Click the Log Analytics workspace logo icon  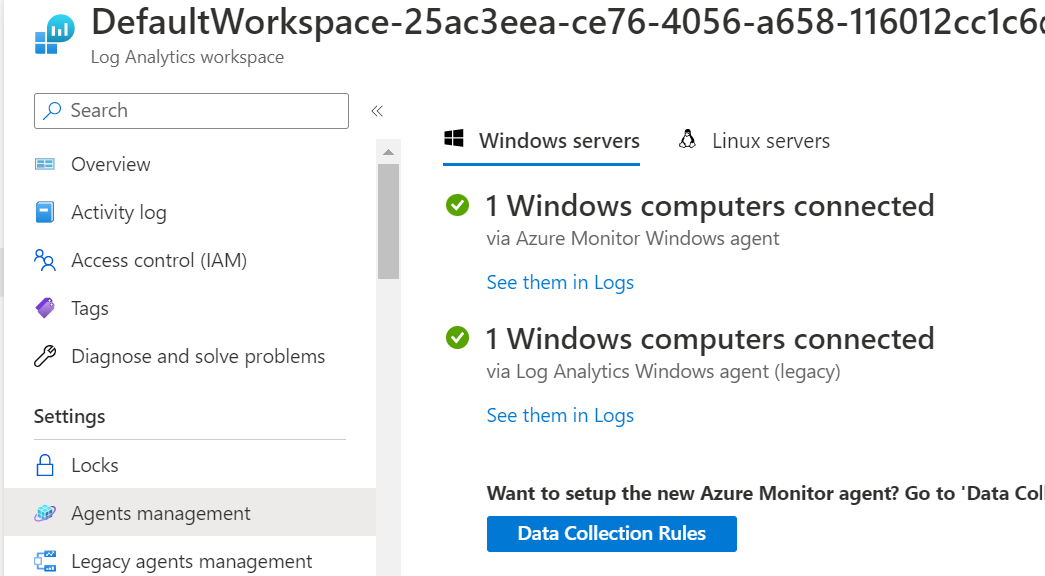pyautogui.click(x=55, y=35)
